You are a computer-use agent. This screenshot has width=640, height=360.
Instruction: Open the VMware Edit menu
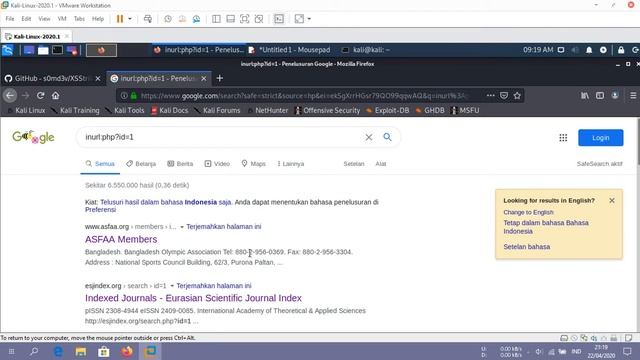26,19
